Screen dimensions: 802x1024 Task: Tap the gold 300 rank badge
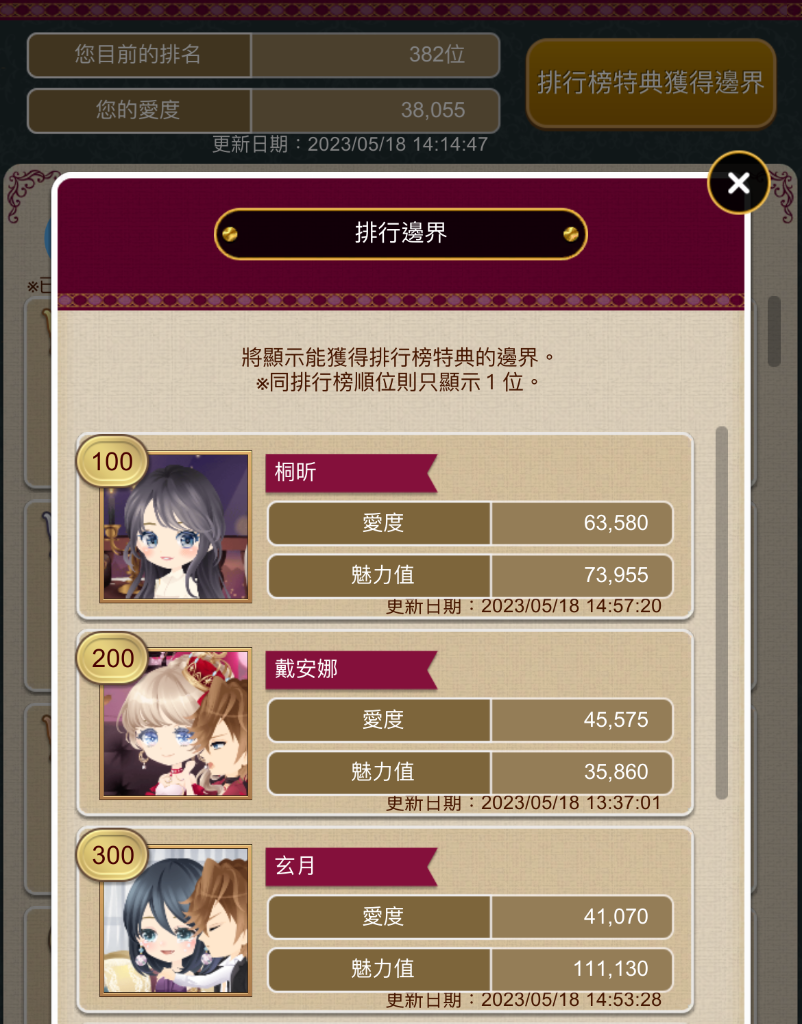112,855
